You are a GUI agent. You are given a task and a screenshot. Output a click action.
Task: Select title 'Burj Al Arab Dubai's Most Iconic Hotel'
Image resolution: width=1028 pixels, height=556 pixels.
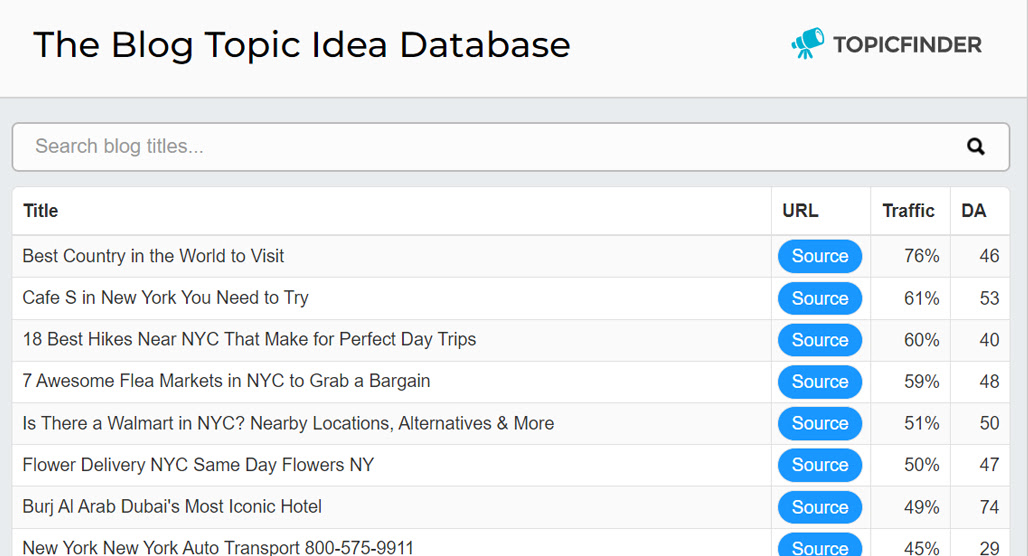point(172,506)
